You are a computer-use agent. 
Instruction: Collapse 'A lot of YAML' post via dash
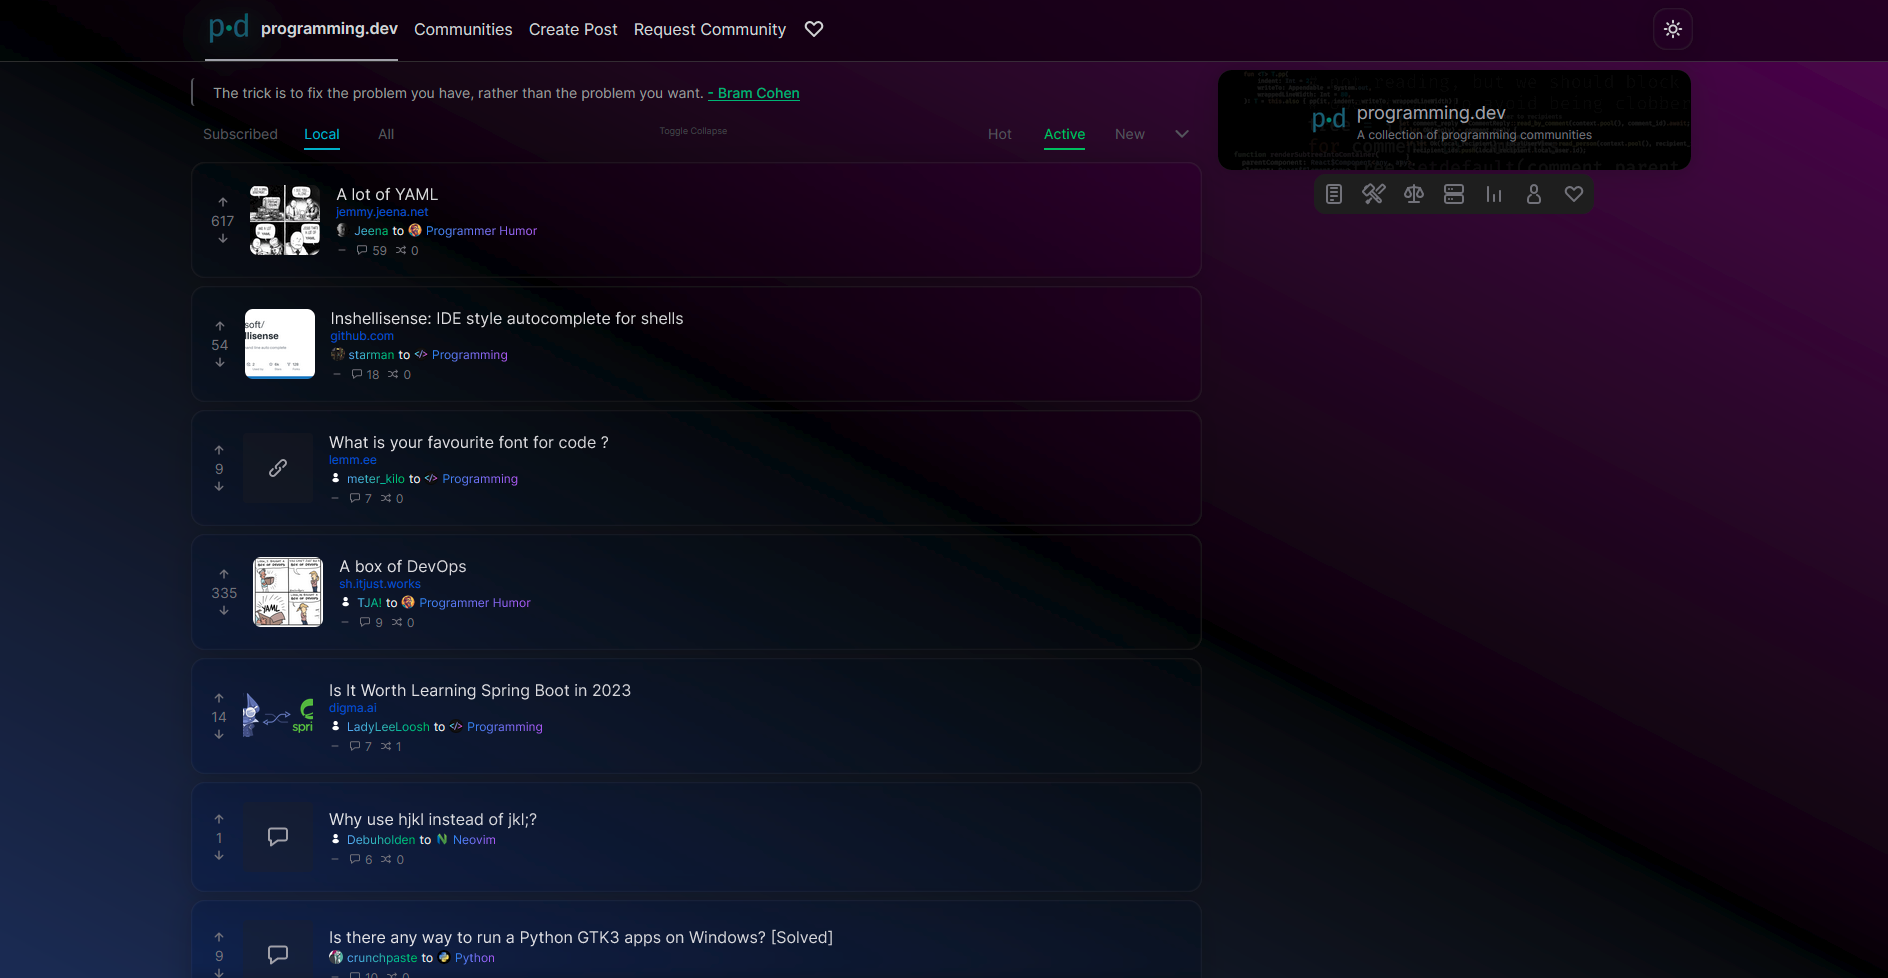(x=342, y=251)
